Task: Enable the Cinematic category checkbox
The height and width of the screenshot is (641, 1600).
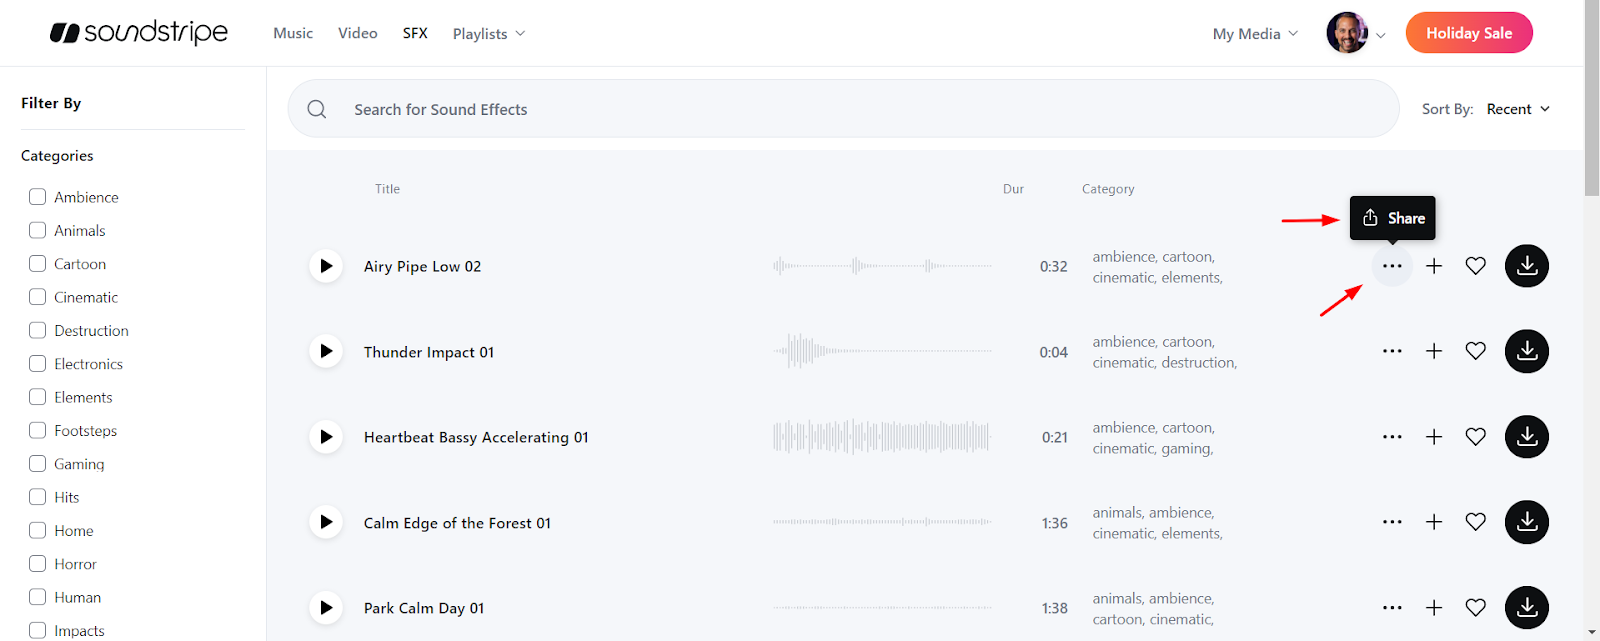Action: 38,297
